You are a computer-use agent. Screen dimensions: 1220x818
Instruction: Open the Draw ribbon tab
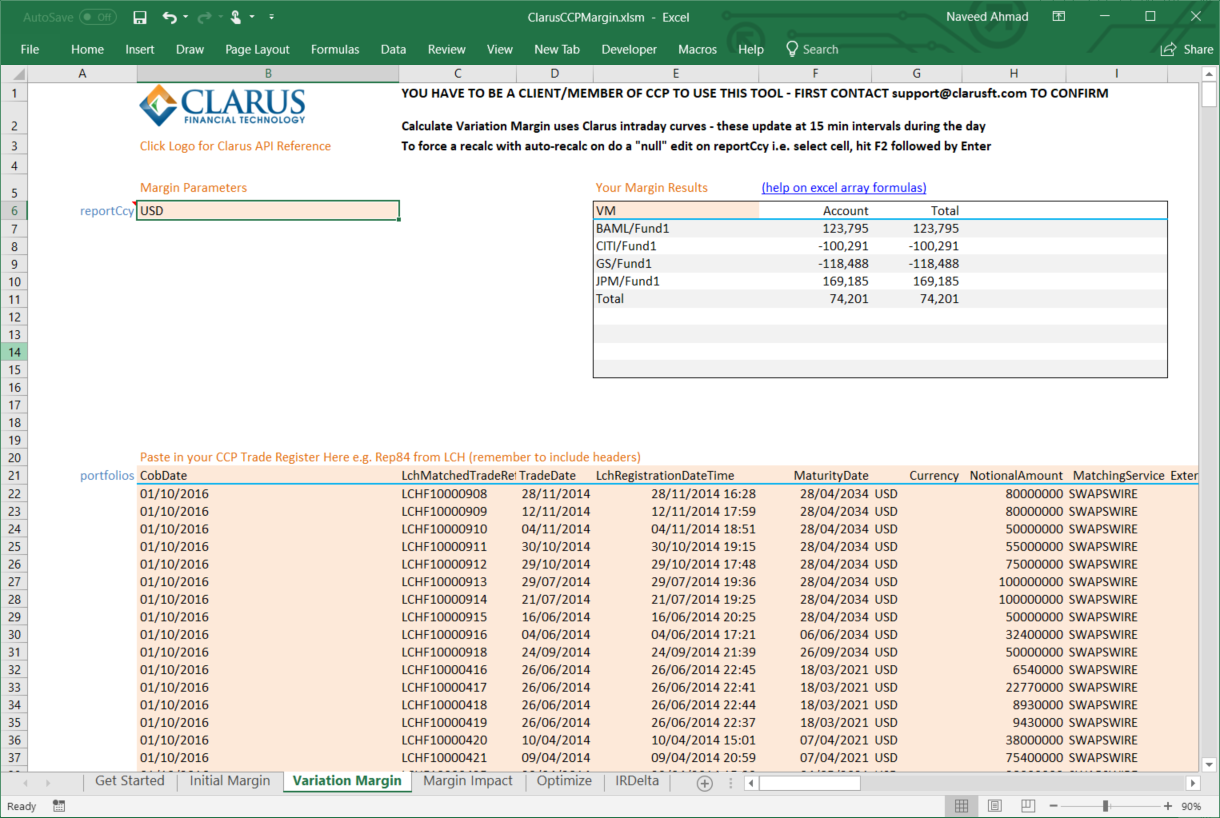[x=190, y=49]
